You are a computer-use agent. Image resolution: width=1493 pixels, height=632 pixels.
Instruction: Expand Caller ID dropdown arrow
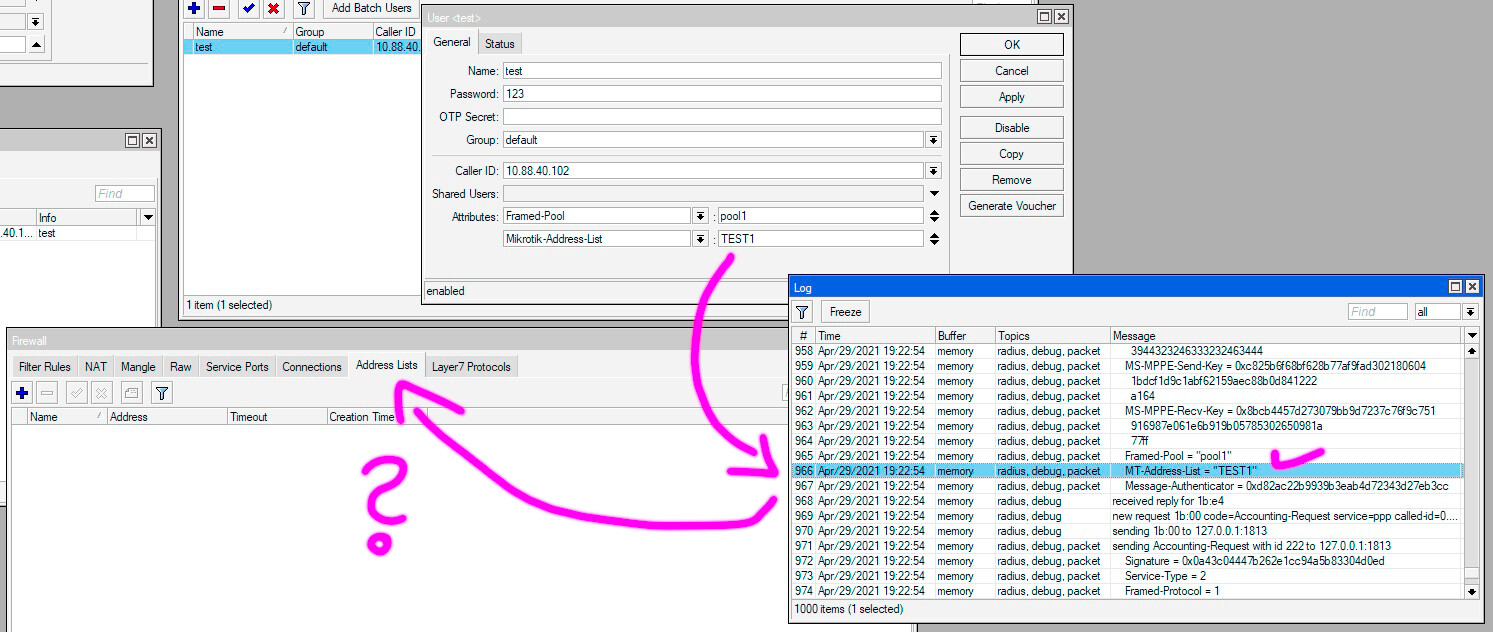(933, 171)
